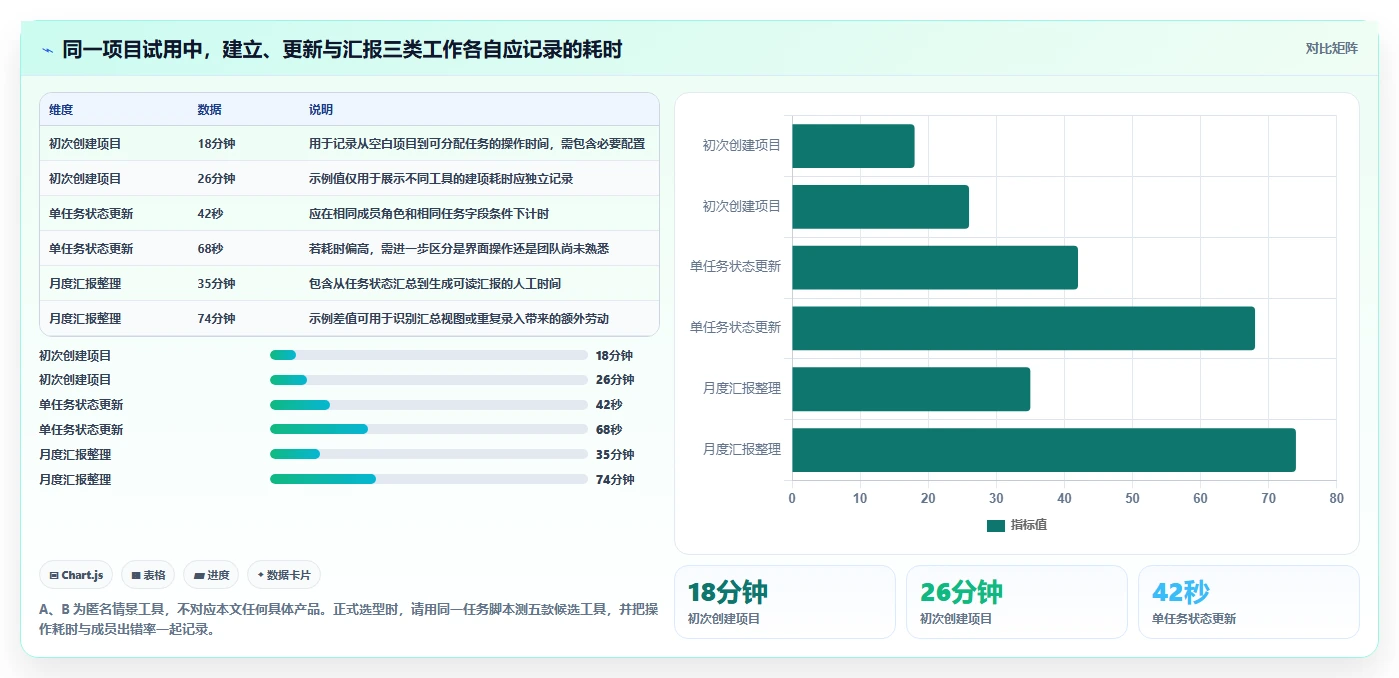
Task: Click the description starting 示例值仅用于展示
Action: (x=441, y=179)
